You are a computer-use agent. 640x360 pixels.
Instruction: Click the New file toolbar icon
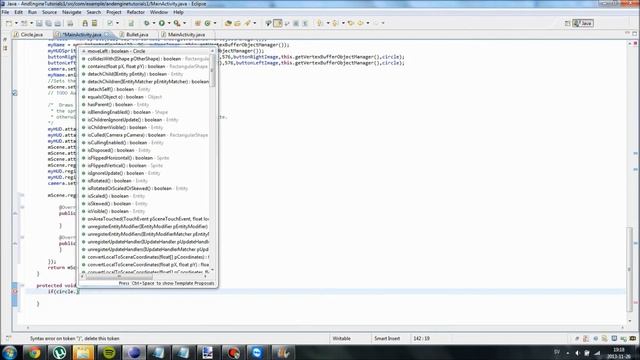9,23
